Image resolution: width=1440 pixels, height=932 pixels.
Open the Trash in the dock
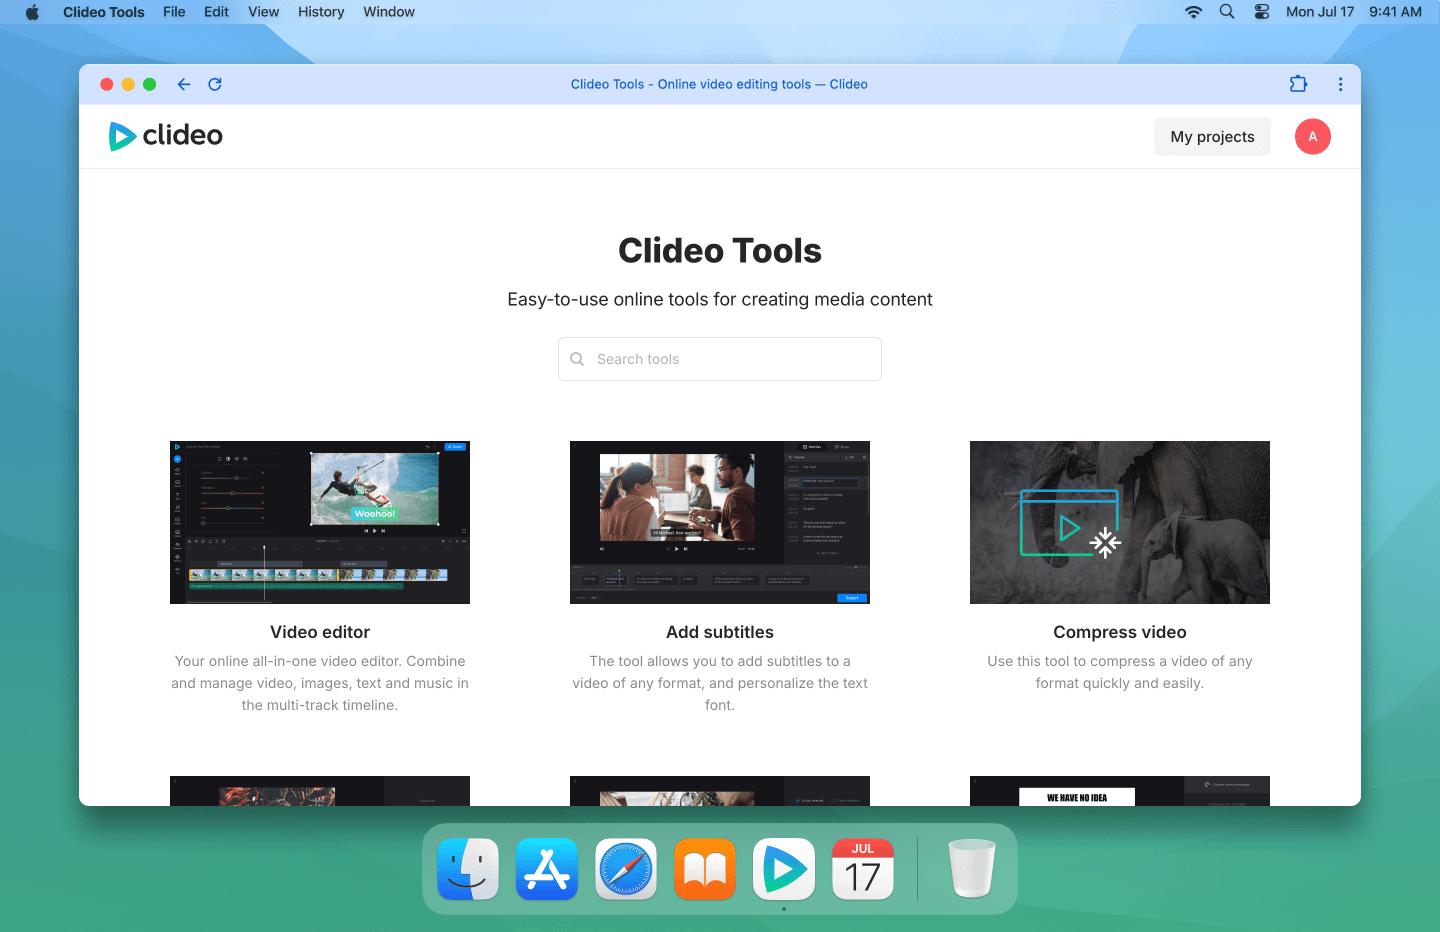(972, 869)
